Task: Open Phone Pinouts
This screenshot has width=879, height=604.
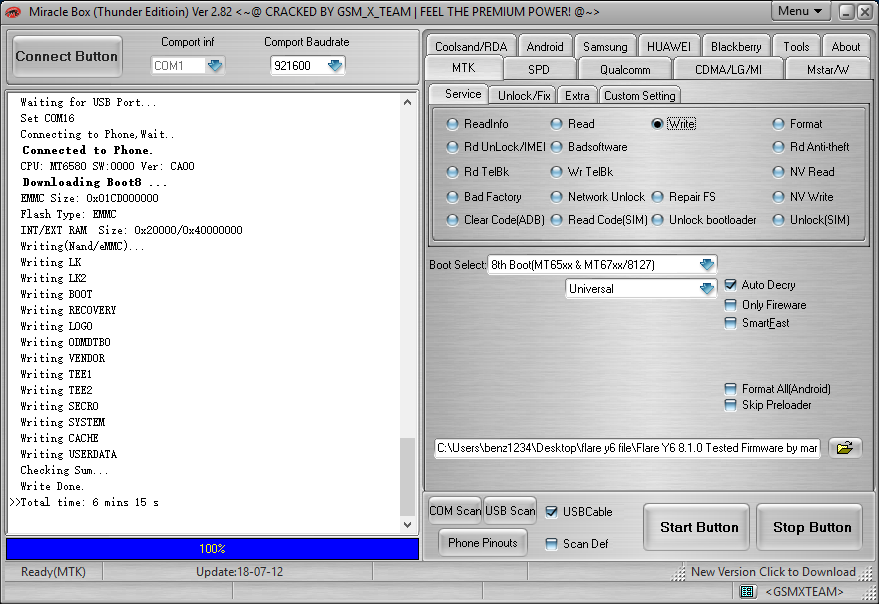Action: pos(483,542)
